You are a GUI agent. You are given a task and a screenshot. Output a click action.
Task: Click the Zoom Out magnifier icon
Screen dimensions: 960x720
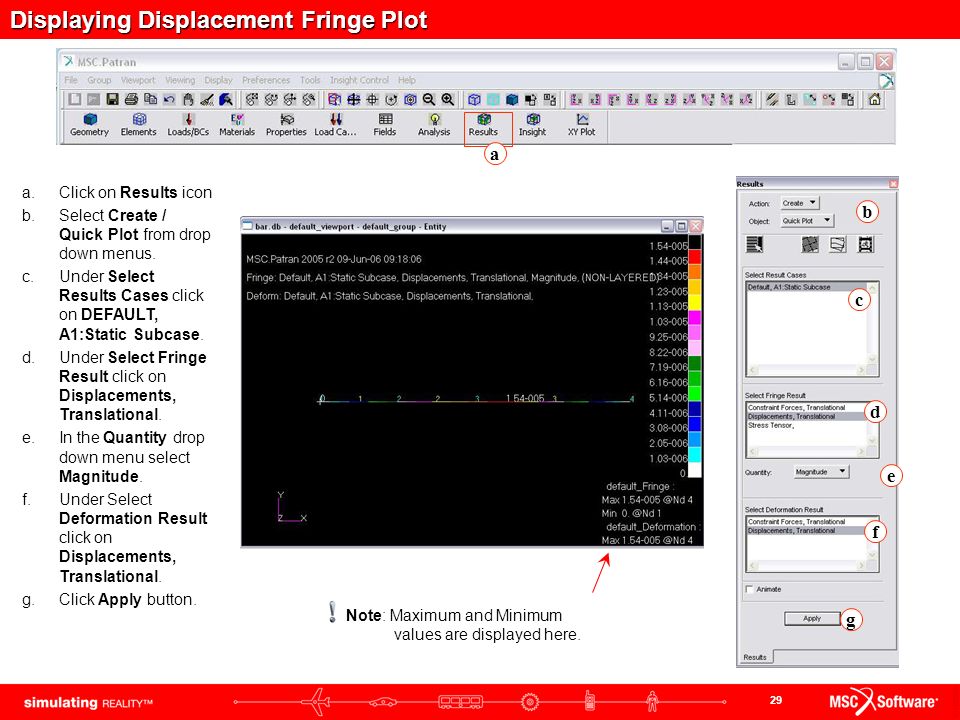[x=429, y=99]
